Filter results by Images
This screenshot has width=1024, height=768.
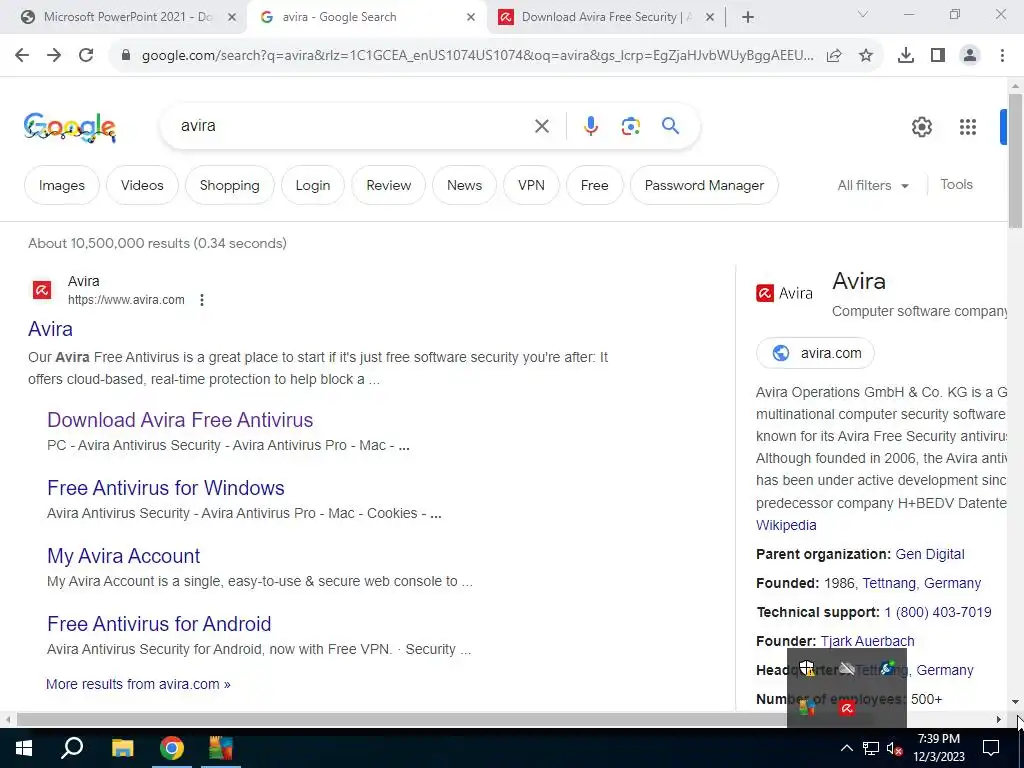(62, 185)
